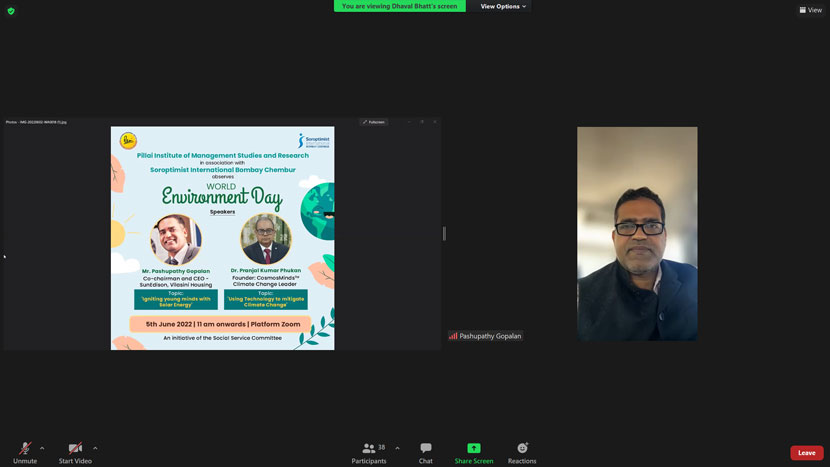Expand audio options arrow next to Unmute
This screenshot has height=467, width=830.
click(x=42, y=448)
